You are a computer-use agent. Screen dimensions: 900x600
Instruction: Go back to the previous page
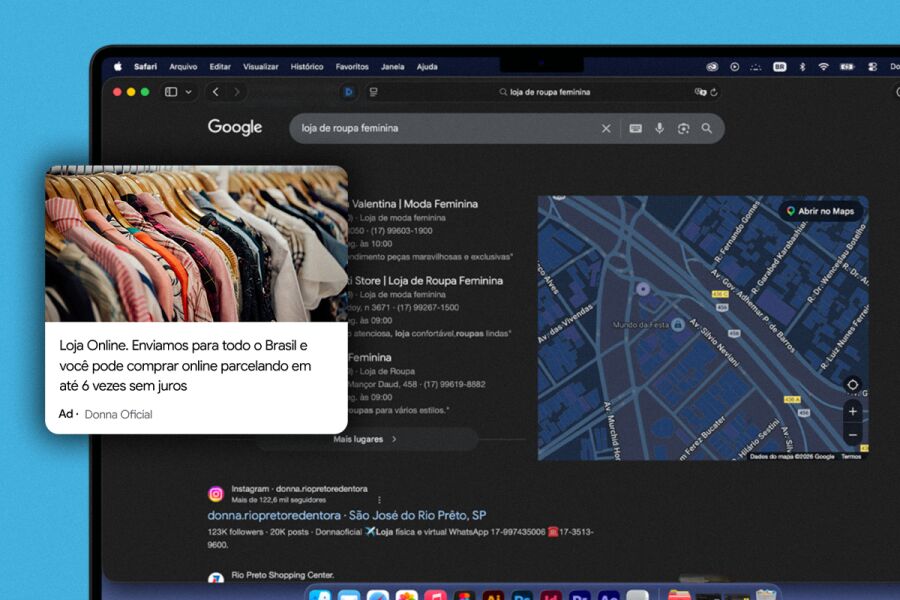pos(215,92)
